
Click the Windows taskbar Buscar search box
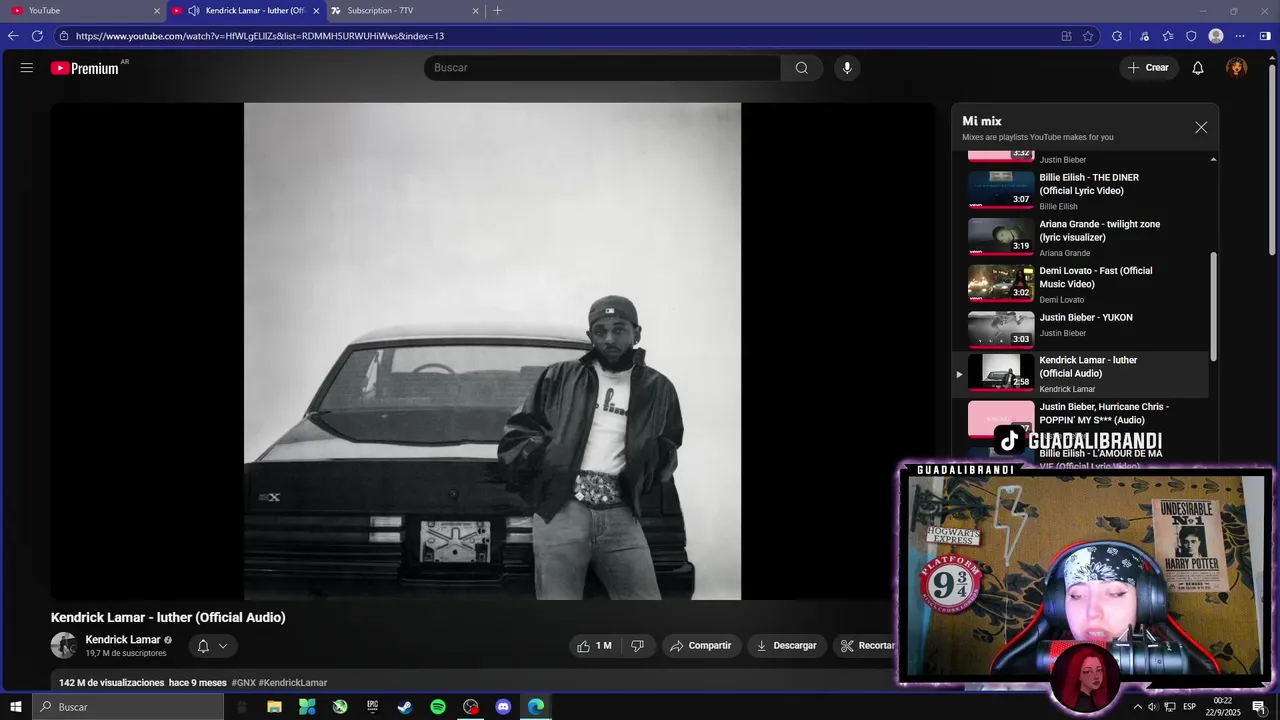(128, 707)
